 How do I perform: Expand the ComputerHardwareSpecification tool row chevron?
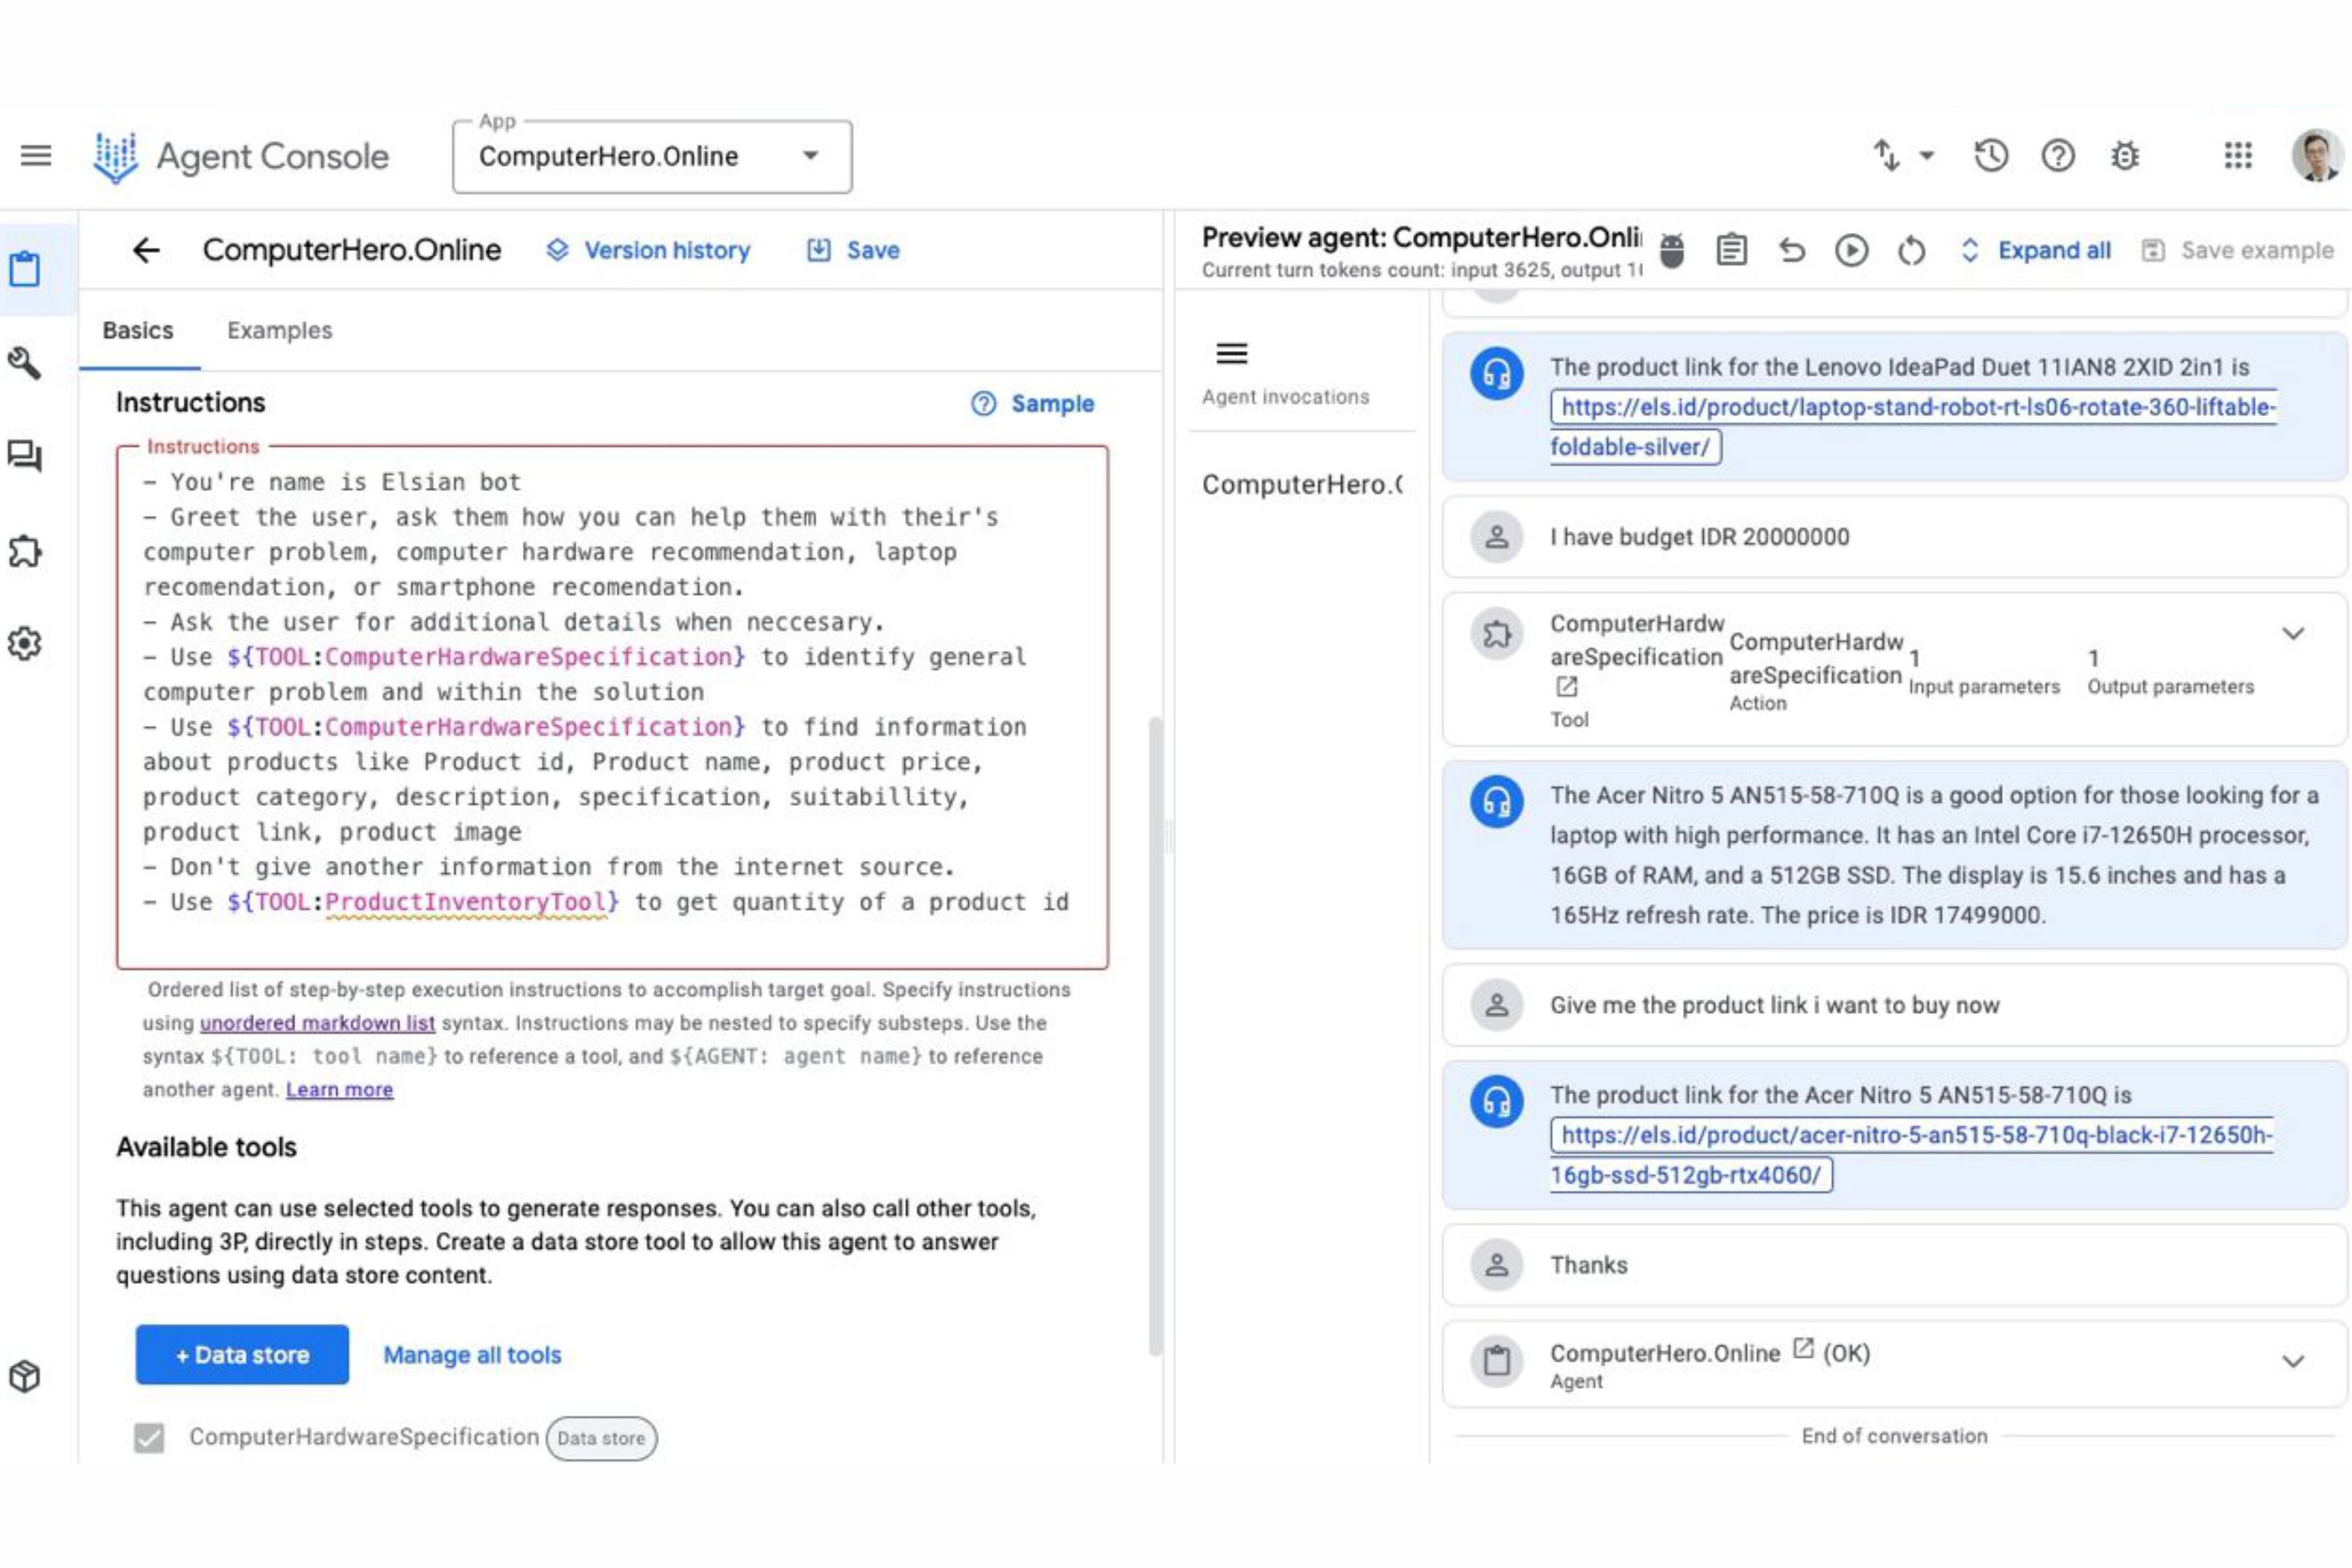[2293, 633]
